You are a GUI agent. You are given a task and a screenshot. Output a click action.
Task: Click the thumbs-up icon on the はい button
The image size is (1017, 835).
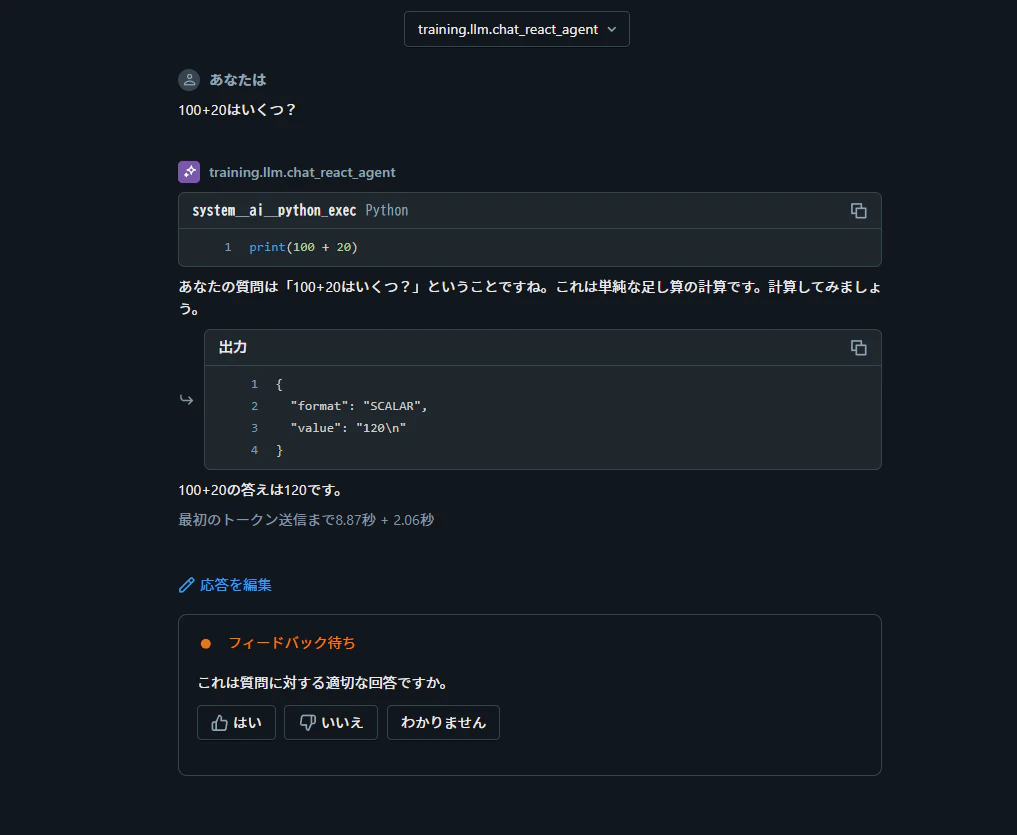[x=219, y=723]
